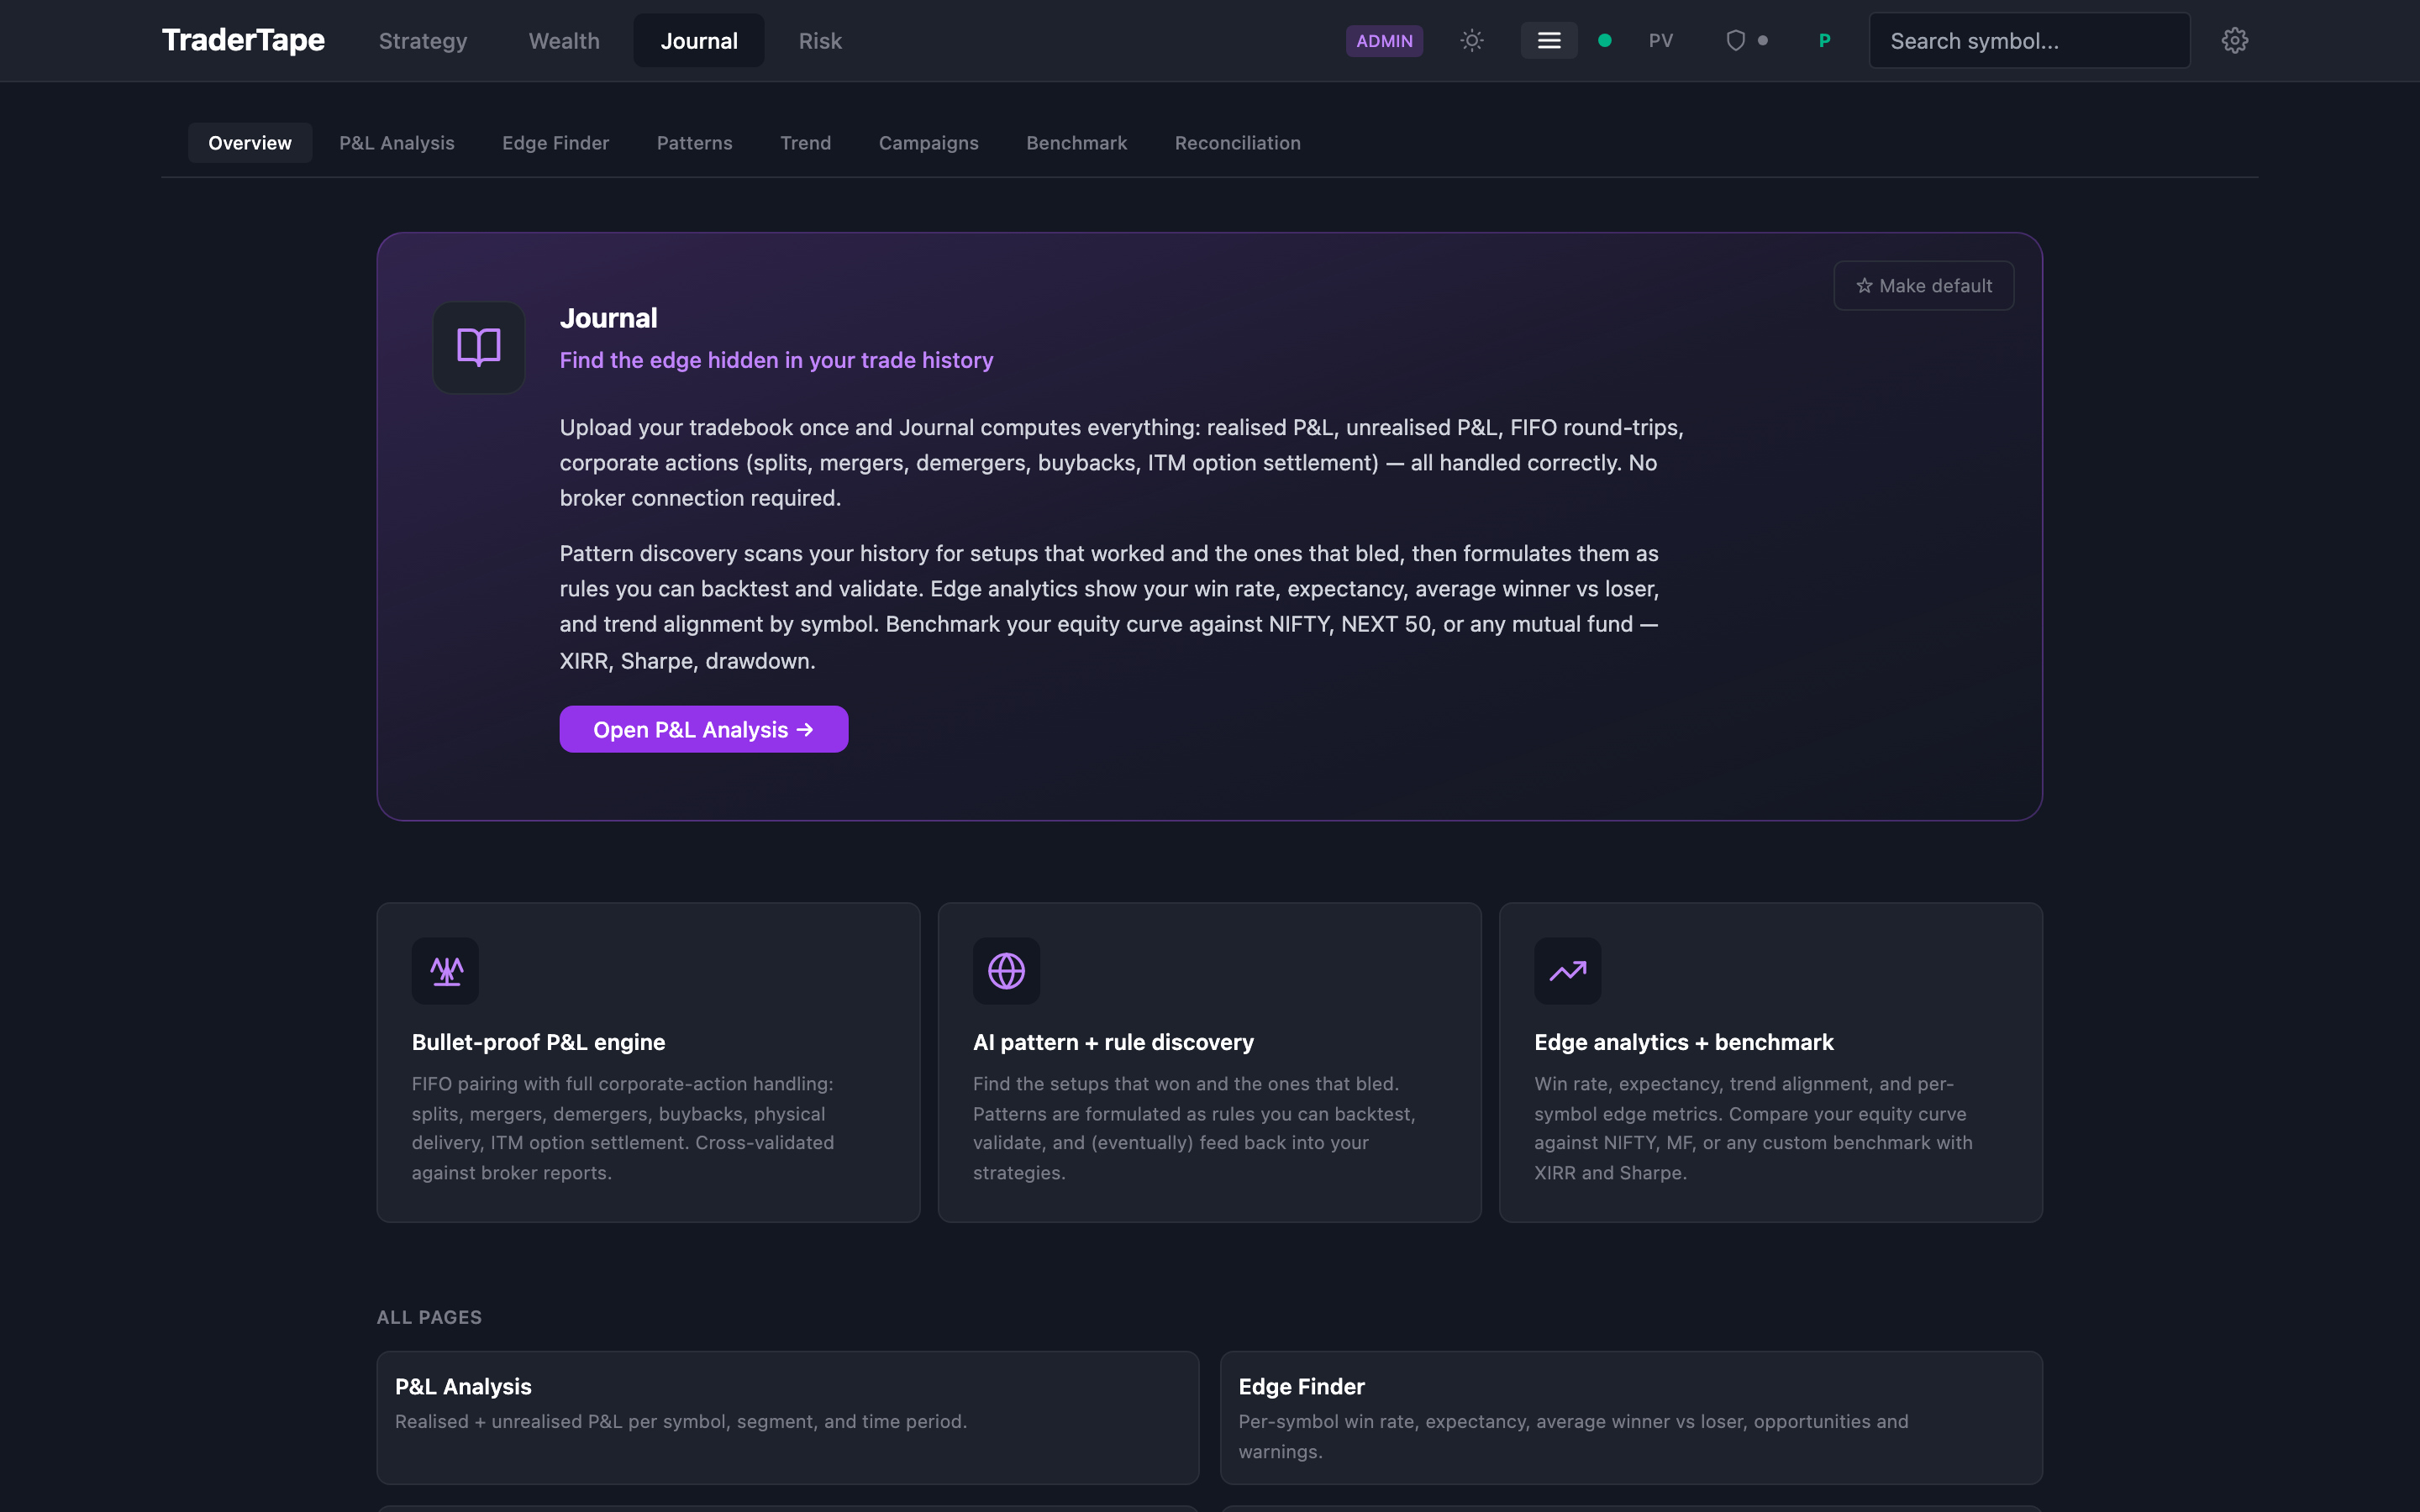
Task: Open settings via gear icon
Action: tap(2235, 41)
